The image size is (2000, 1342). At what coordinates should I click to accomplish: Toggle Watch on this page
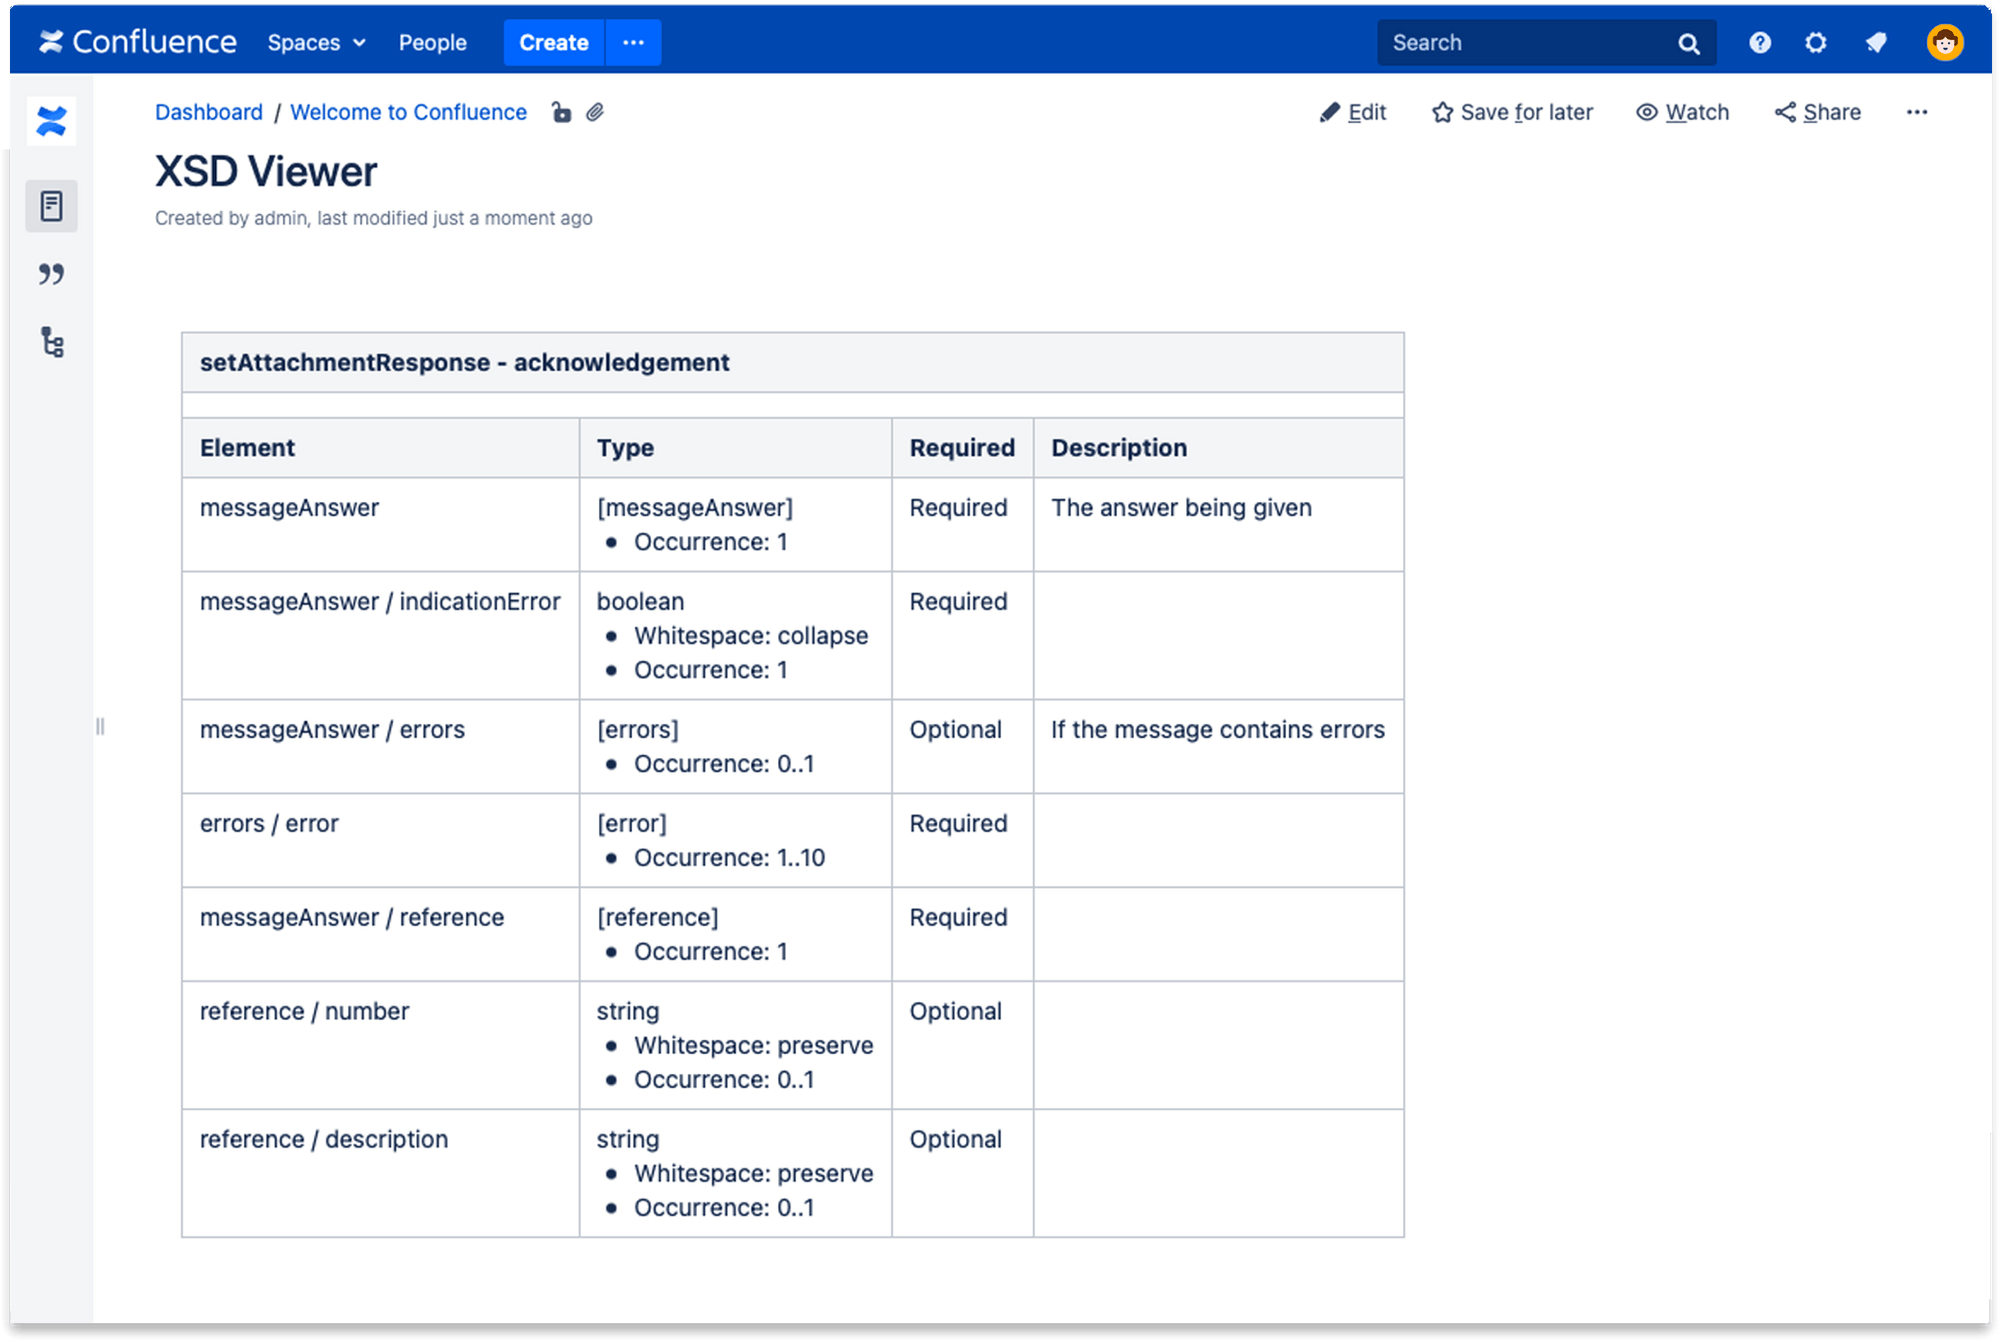click(x=1682, y=112)
